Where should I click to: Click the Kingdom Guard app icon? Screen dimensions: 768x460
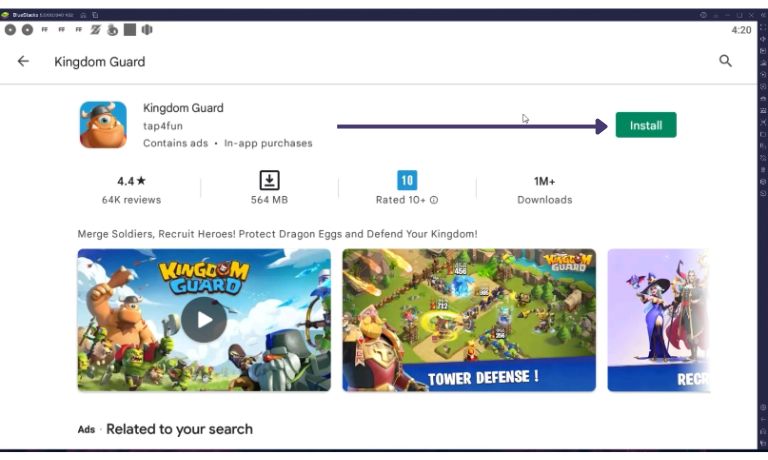[x=103, y=125]
